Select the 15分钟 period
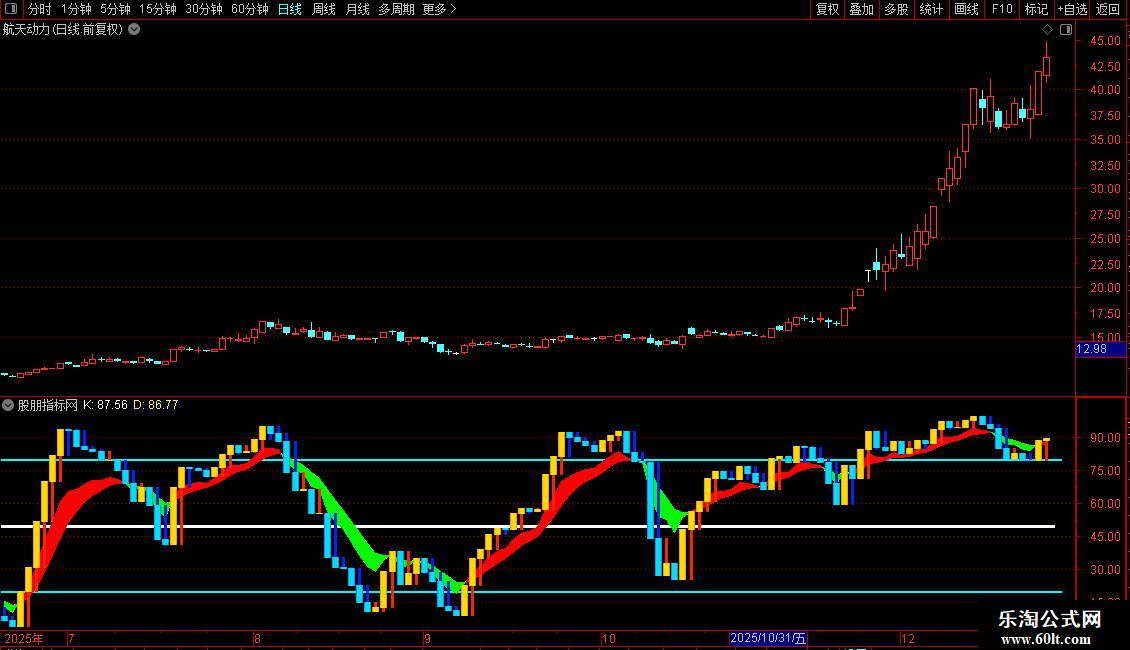 (157, 9)
